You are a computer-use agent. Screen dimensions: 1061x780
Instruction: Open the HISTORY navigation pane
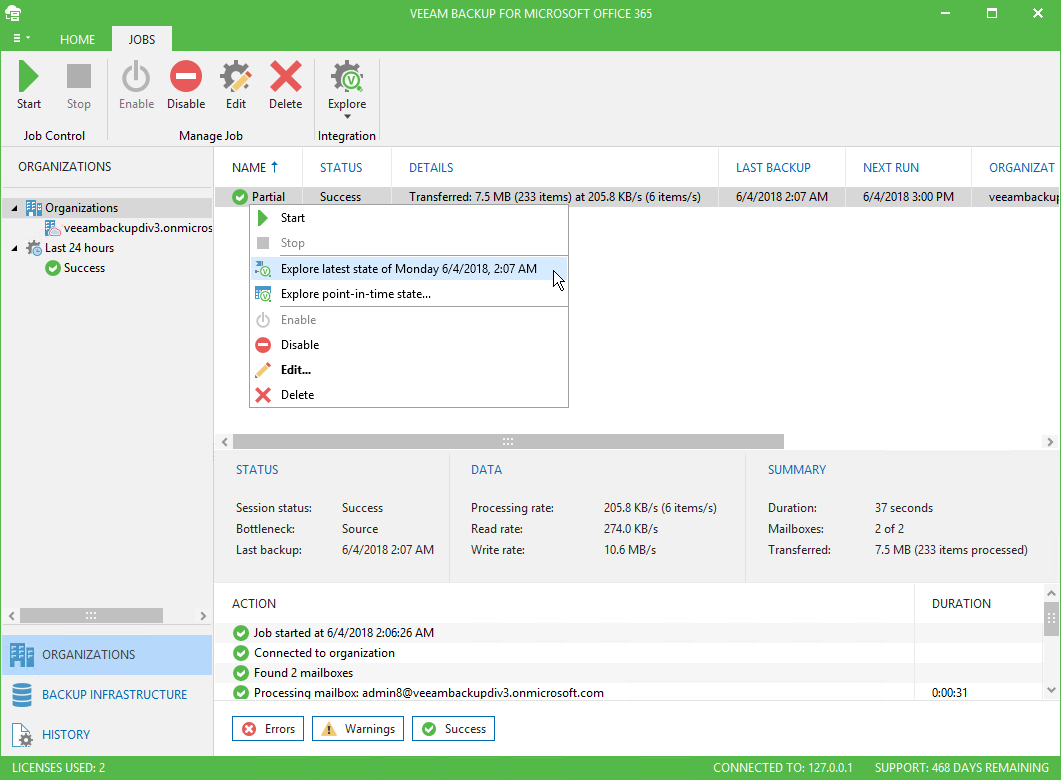pyautogui.click(x=107, y=735)
